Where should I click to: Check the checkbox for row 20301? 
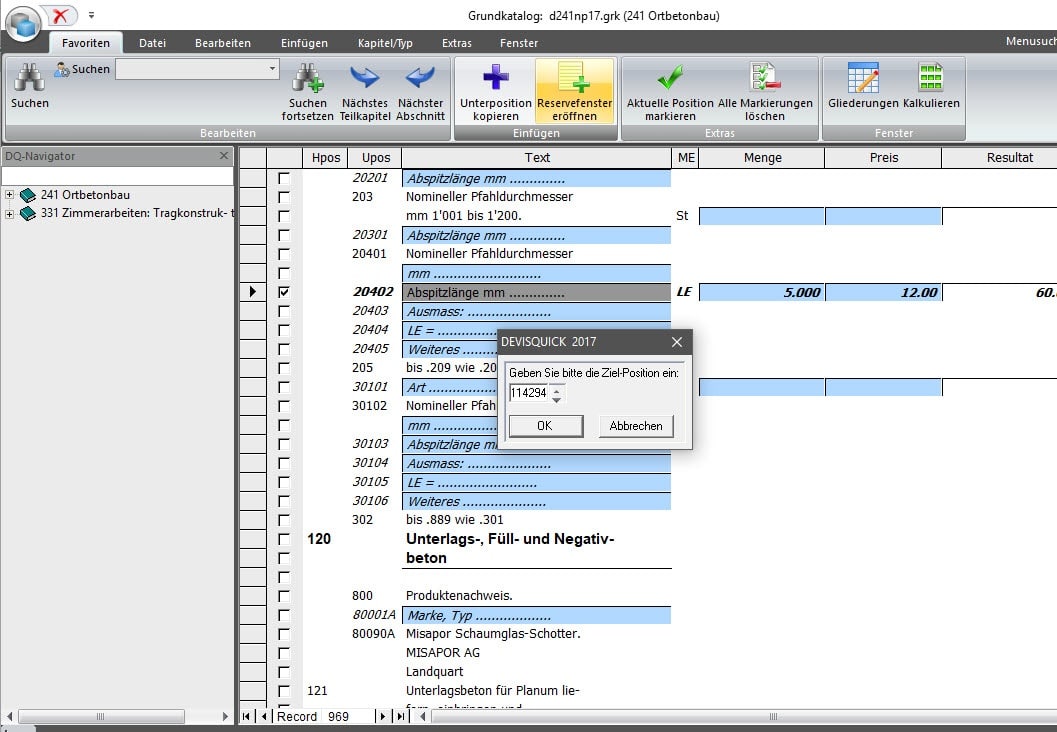pyautogui.click(x=284, y=235)
